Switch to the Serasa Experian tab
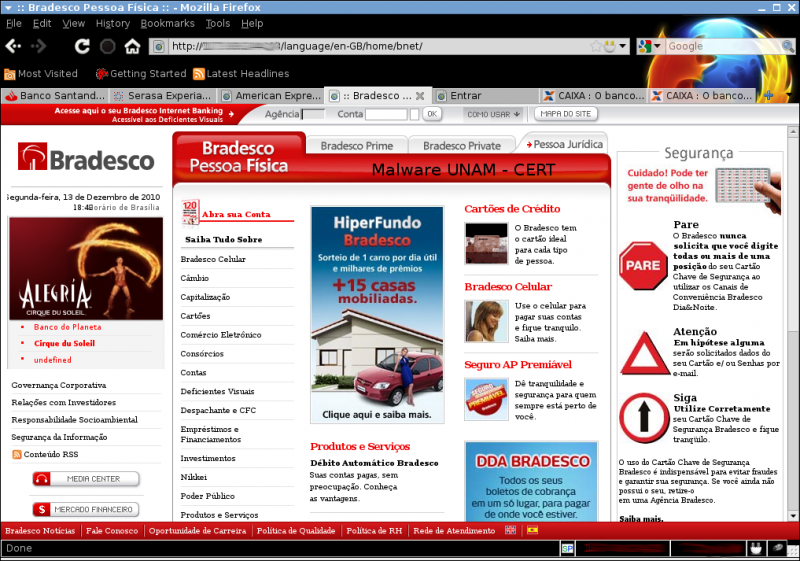This screenshot has width=800, height=561. 162,96
